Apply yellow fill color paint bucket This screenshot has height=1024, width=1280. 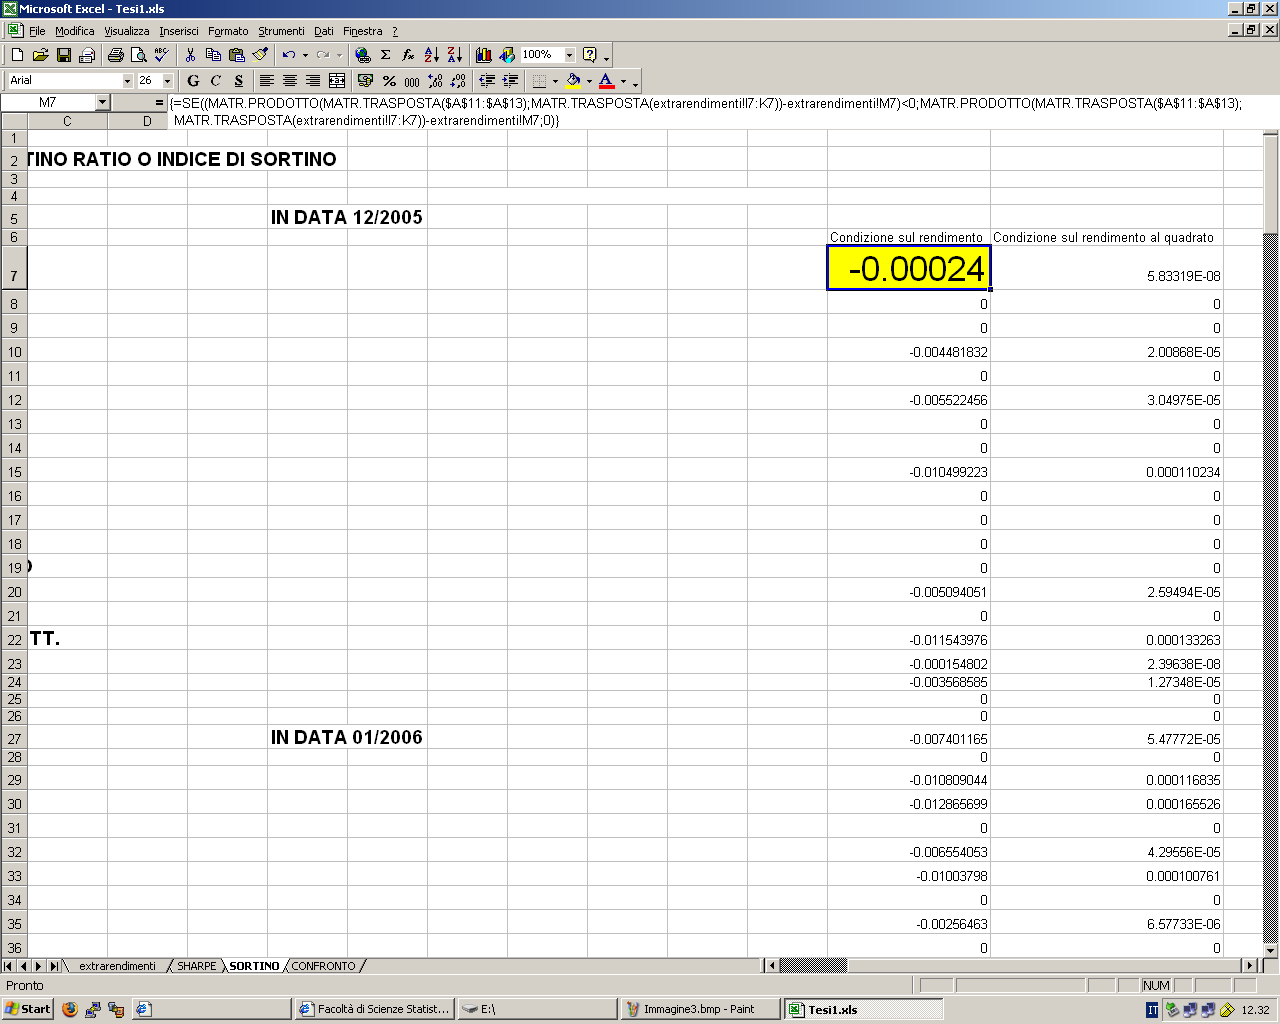click(x=573, y=81)
